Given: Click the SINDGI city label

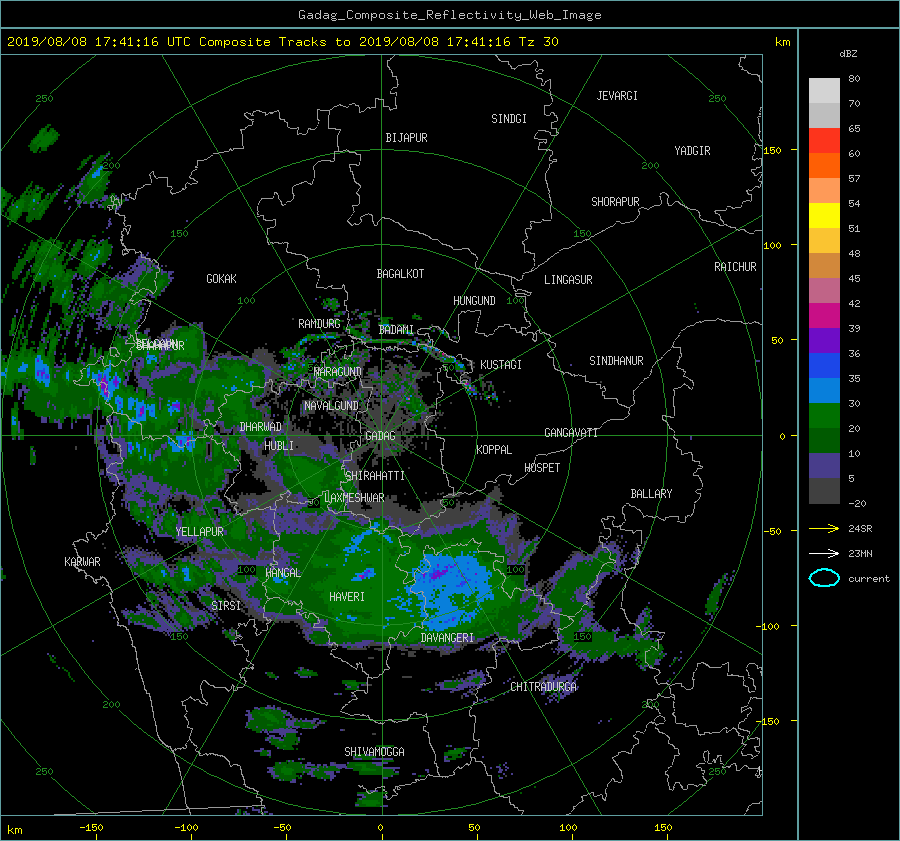Looking at the screenshot, I should tap(509, 119).
